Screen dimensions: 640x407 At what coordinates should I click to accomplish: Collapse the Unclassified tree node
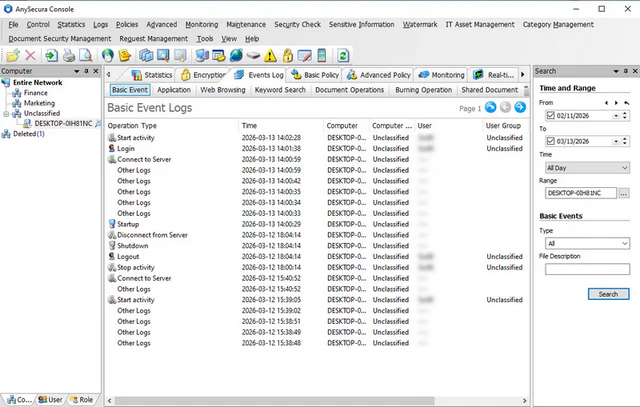click(6, 113)
